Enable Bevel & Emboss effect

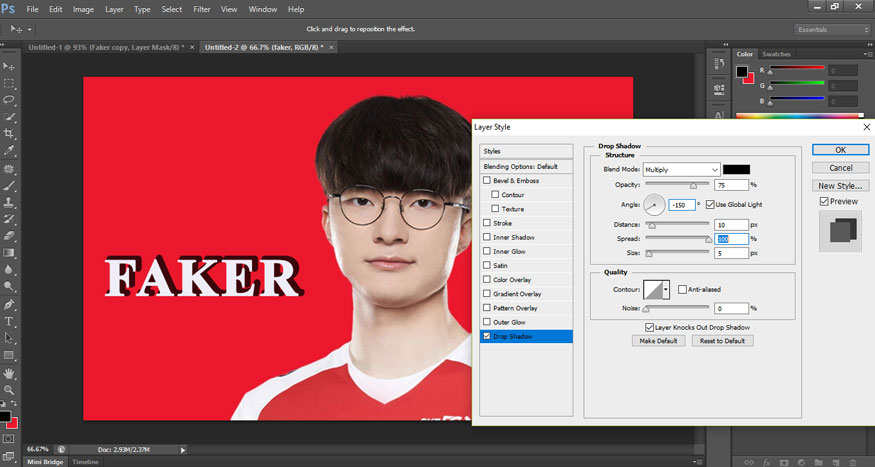487,180
